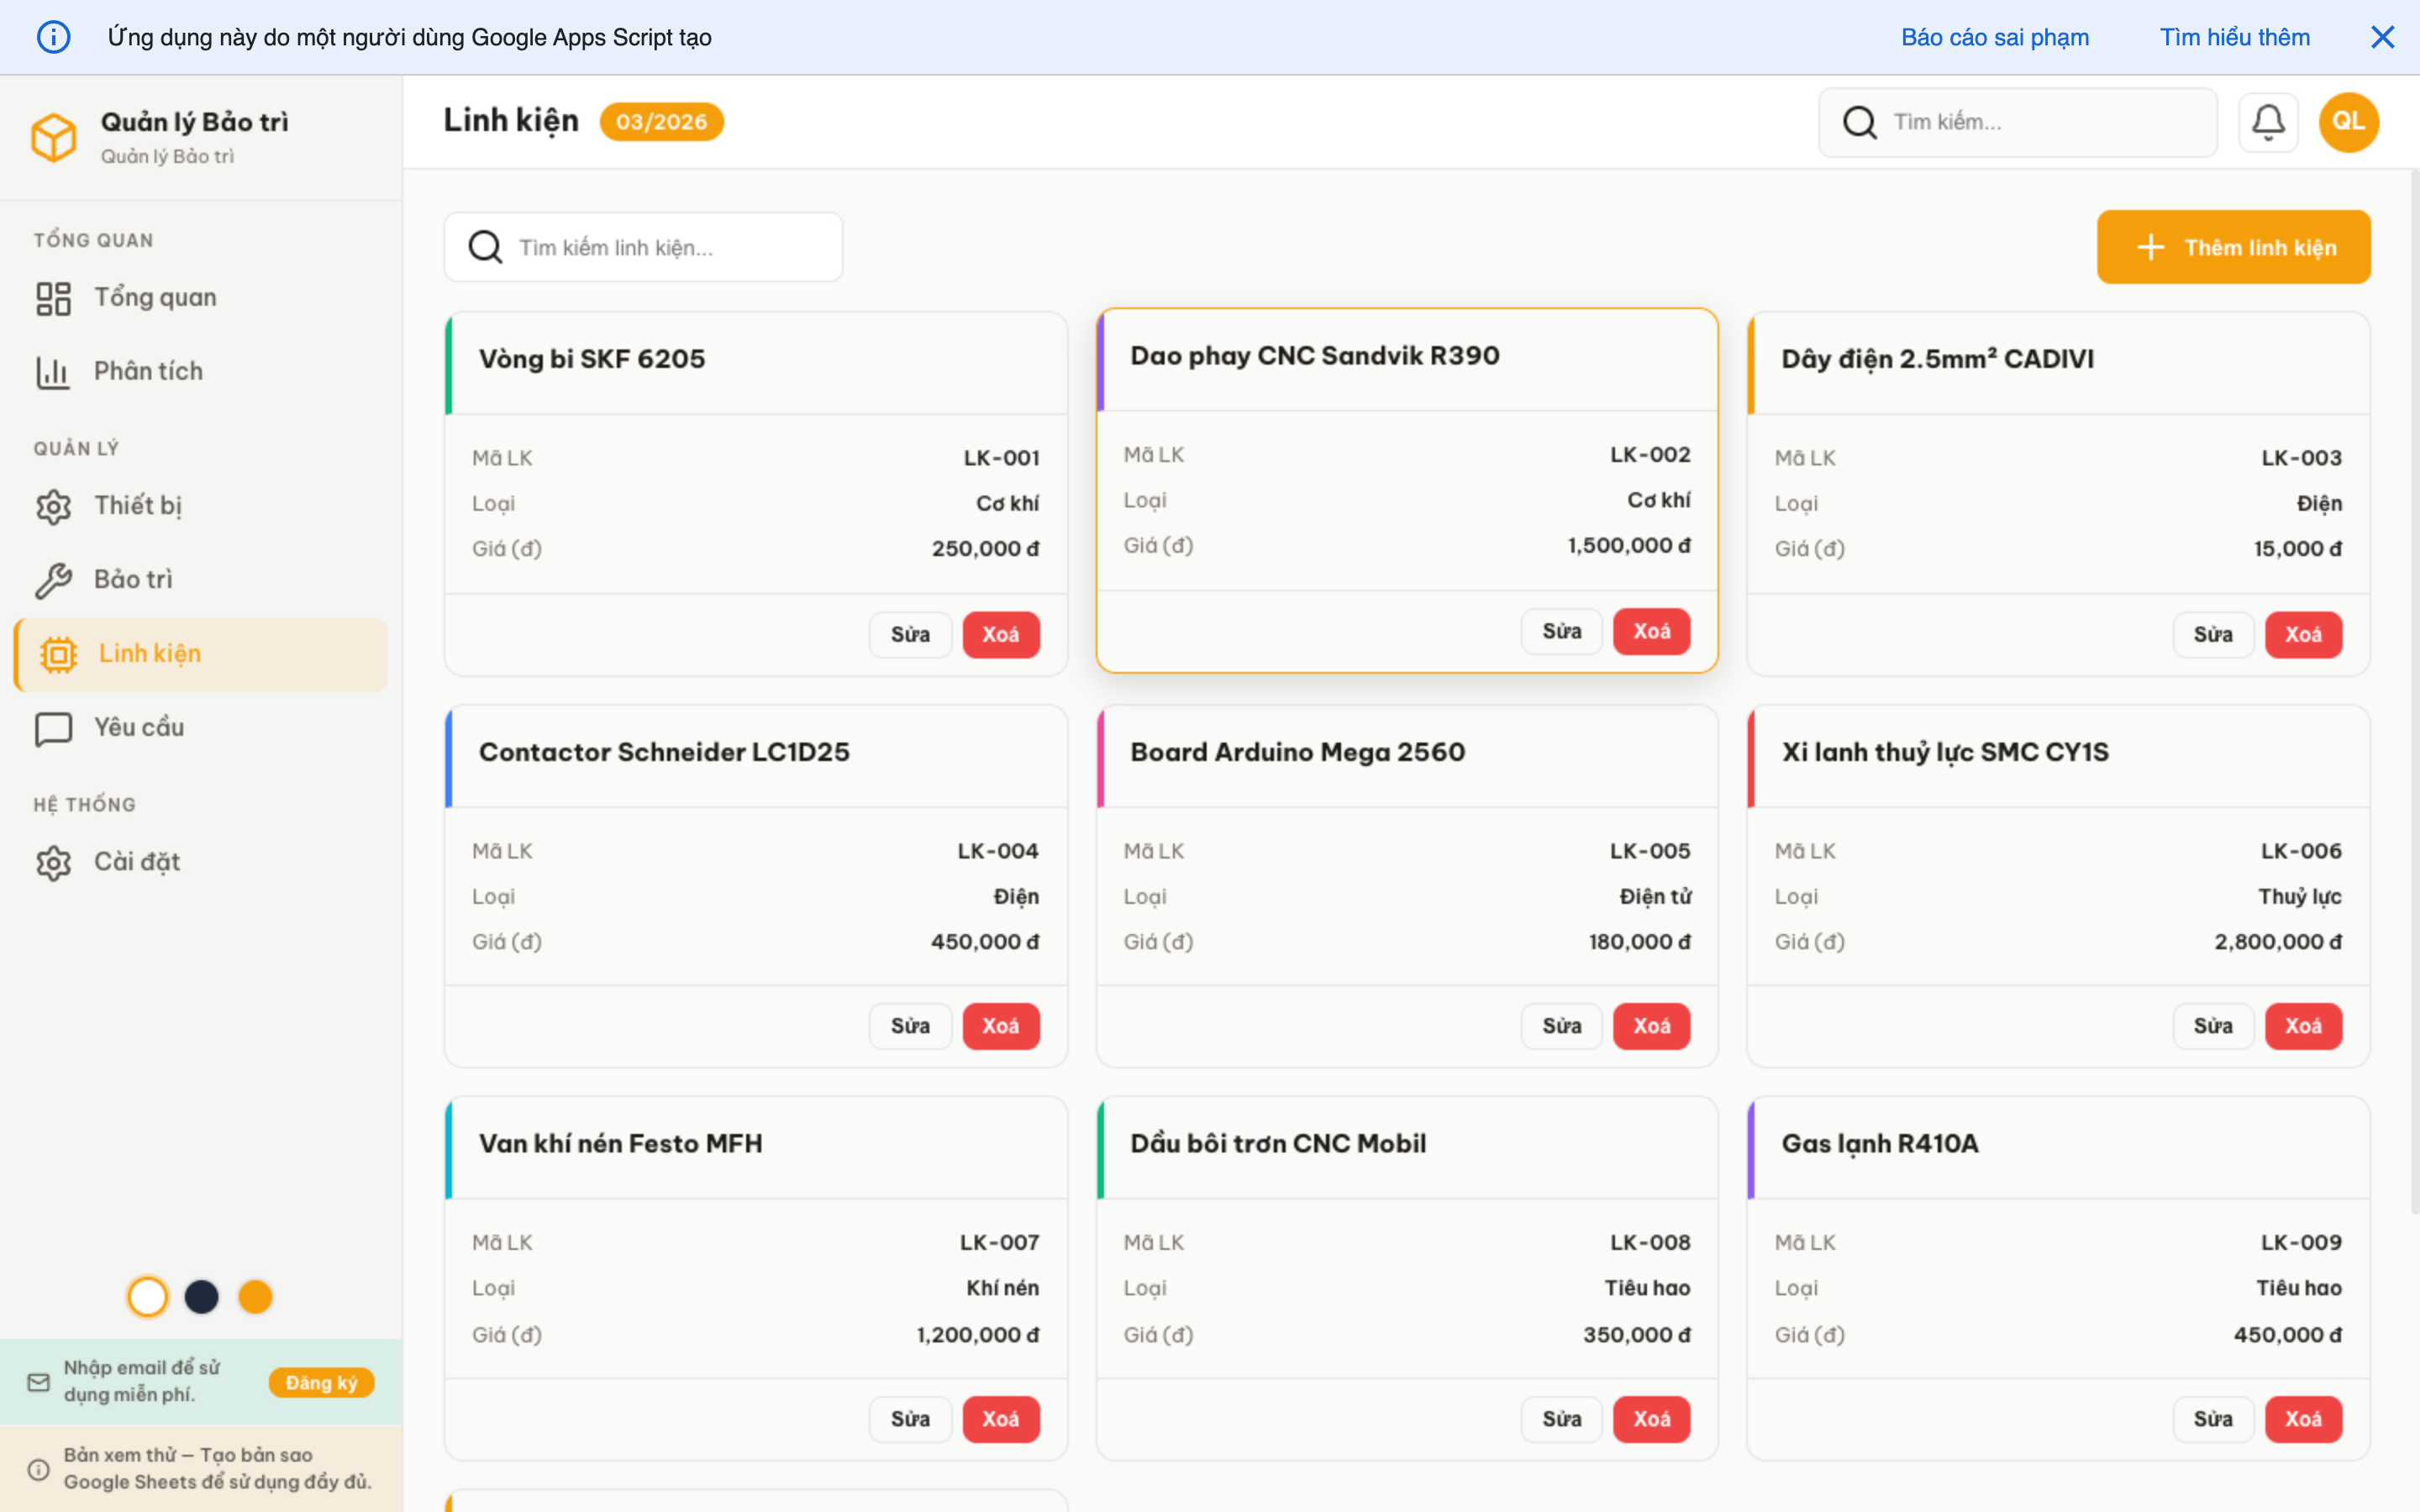Click the info icon in banner
The height and width of the screenshot is (1512, 2420).
point(54,37)
